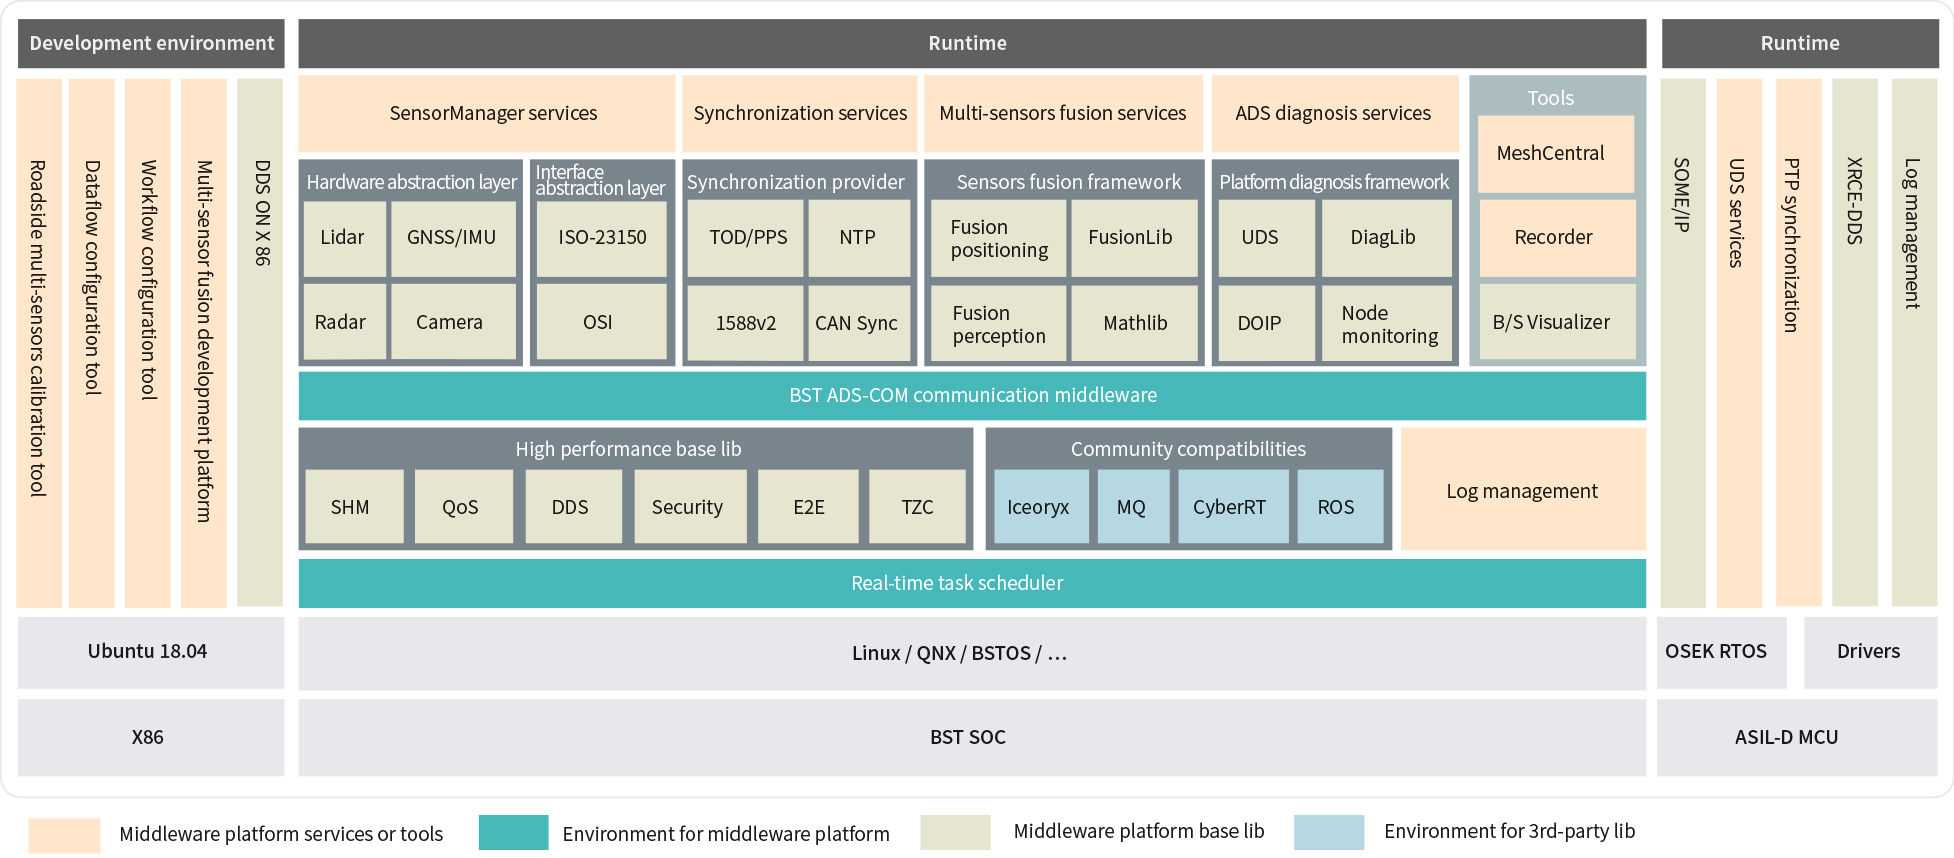Select the vertical PTP synchronization column

[x=1796, y=342]
